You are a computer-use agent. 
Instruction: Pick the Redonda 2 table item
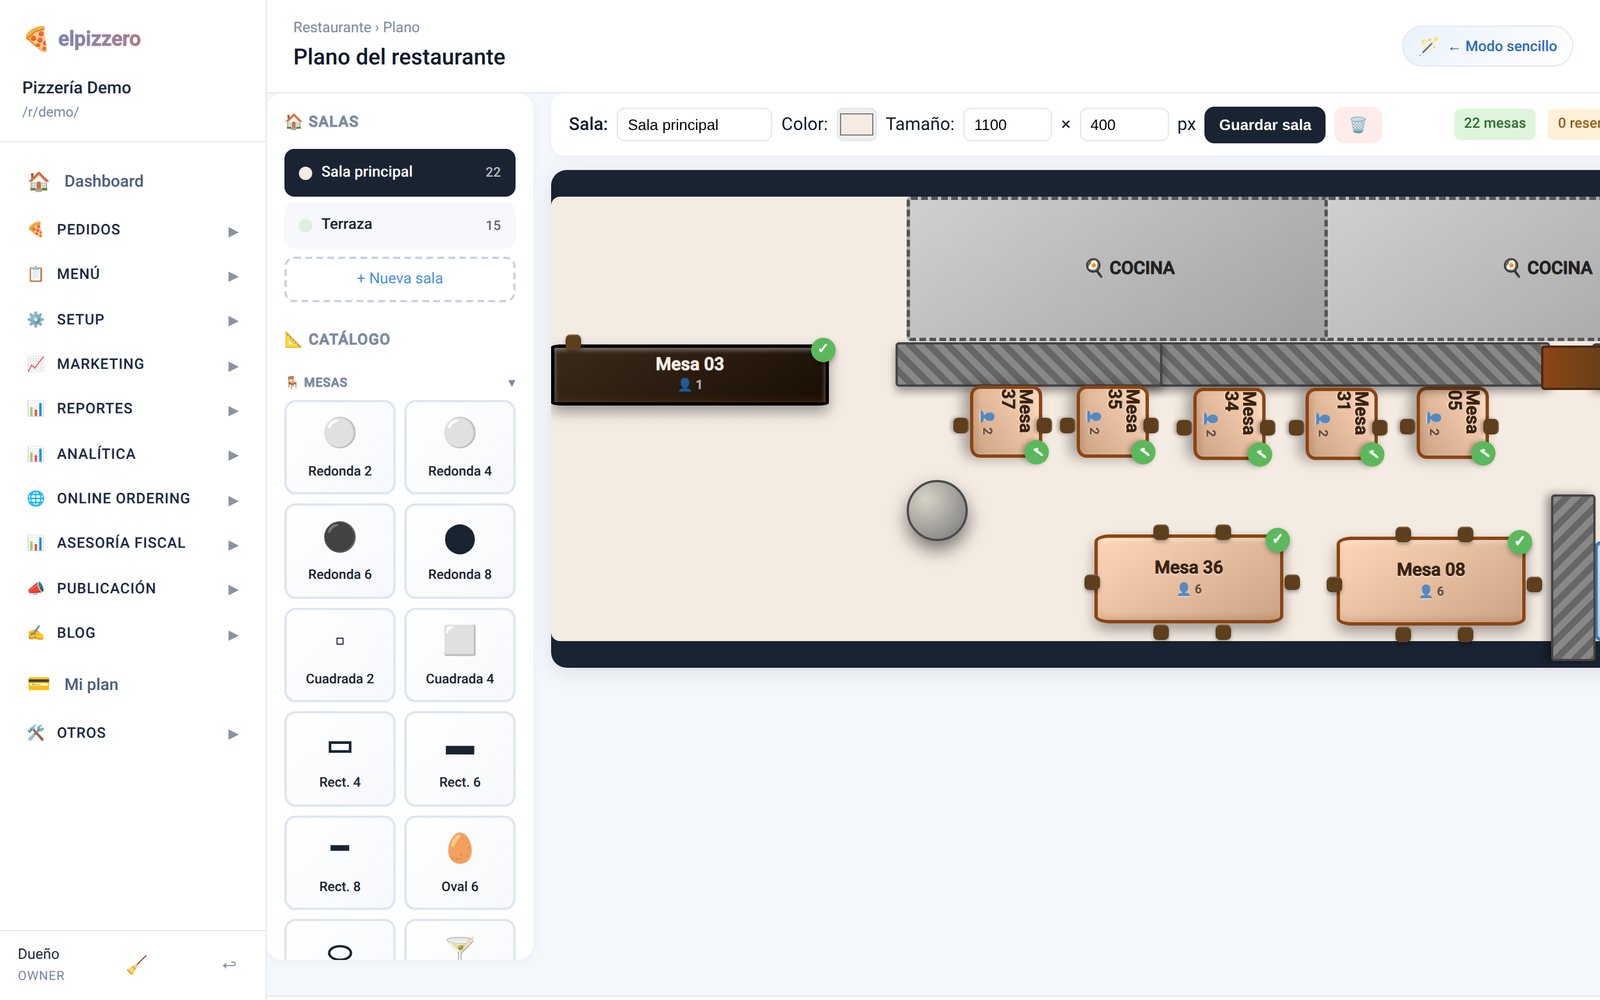click(x=340, y=447)
